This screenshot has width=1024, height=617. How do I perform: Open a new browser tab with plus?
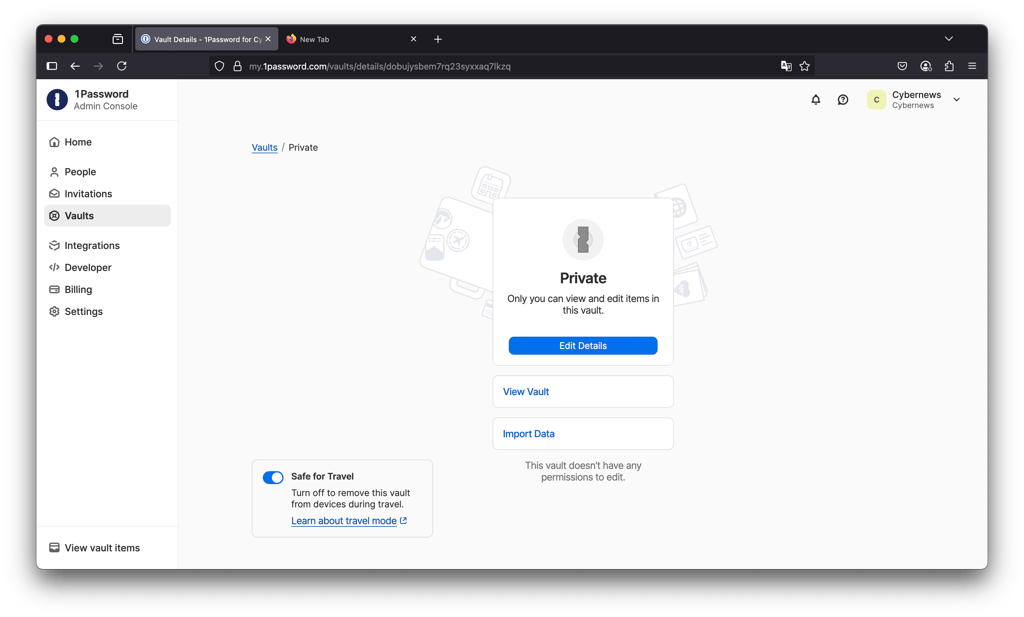coord(438,39)
